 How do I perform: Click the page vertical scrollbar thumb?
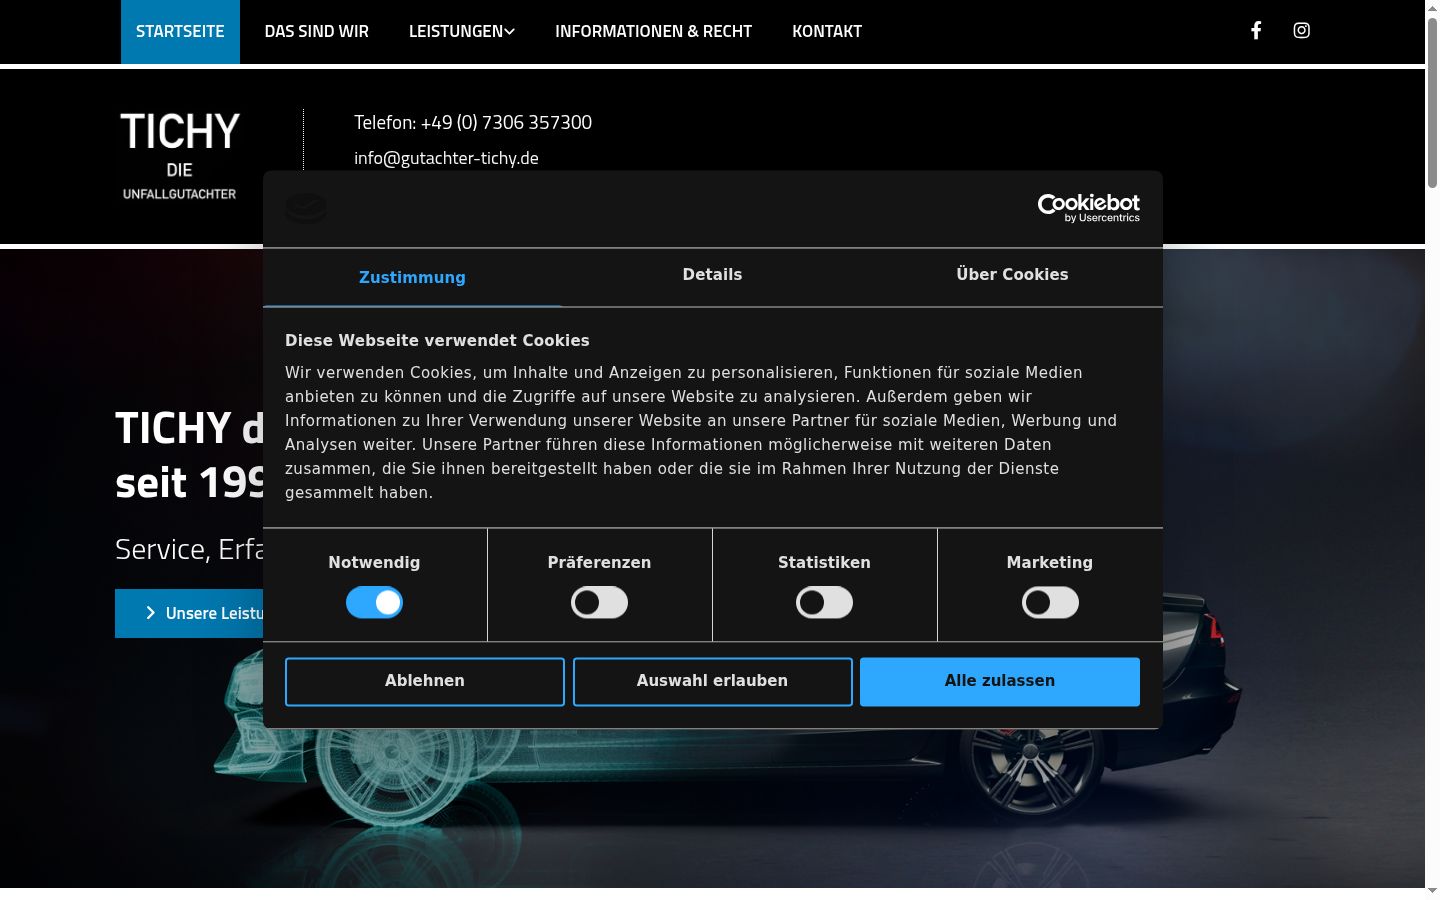tap(1432, 102)
